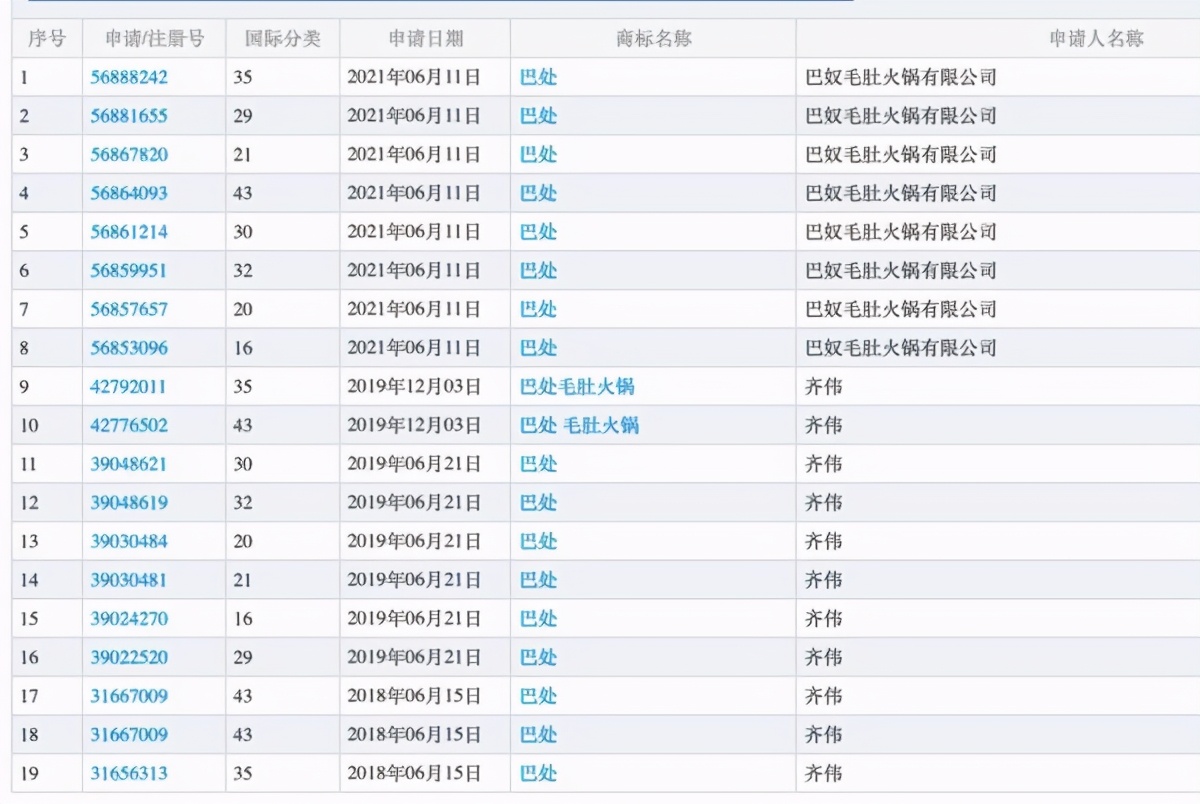The image size is (1200, 804).
Task: Select date 2018年06月15日 in row 19
Action: pyautogui.click(x=414, y=773)
